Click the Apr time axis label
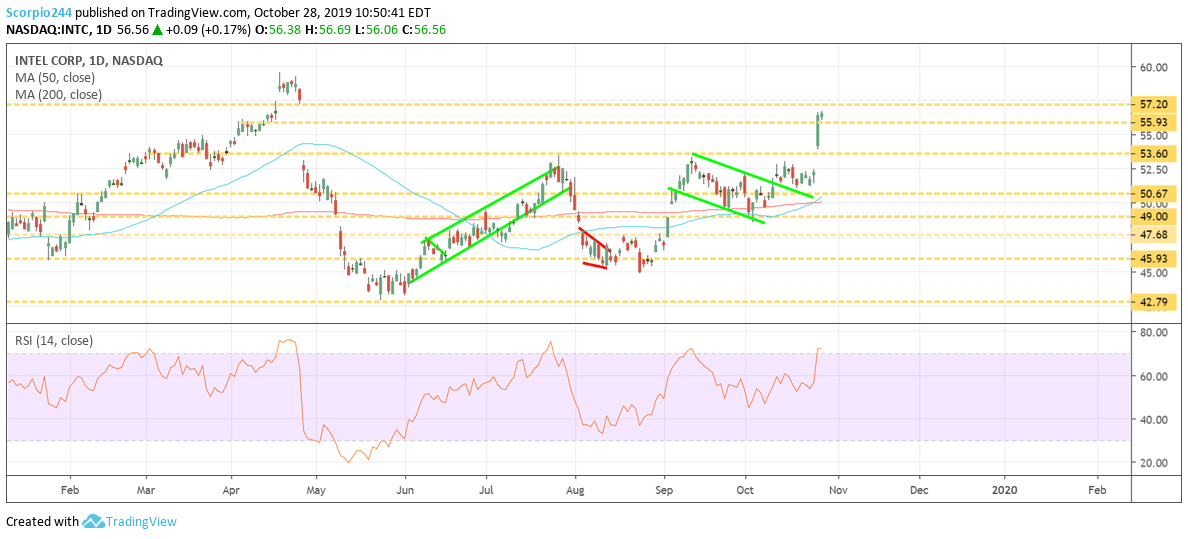This screenshot has height=539, width=1188. coord(231,489)
